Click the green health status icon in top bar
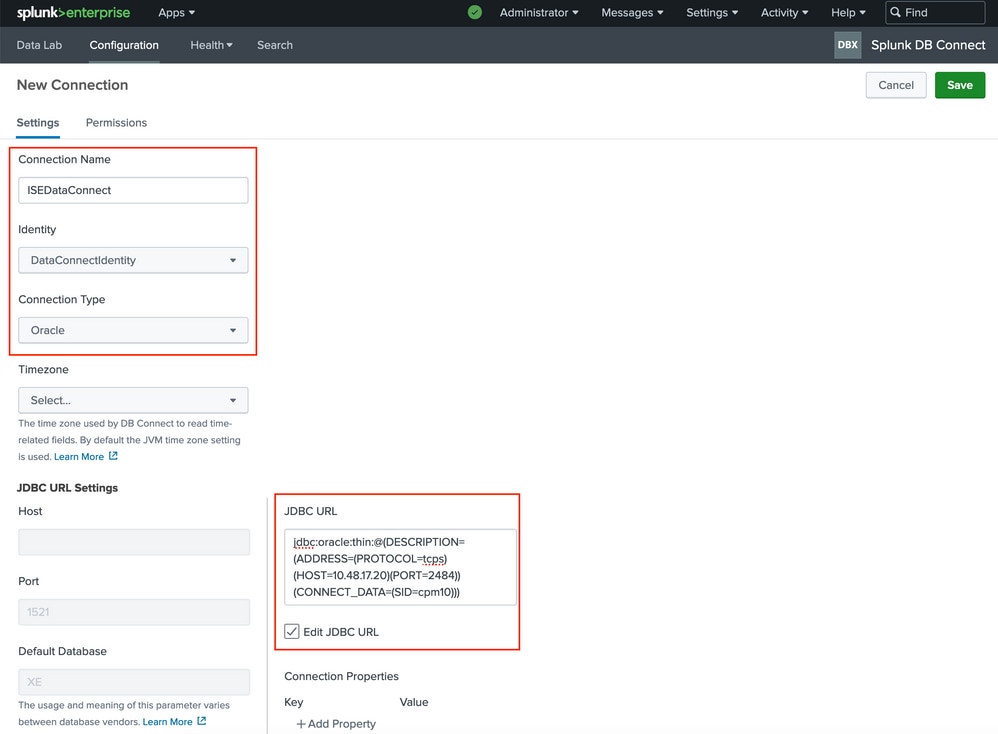Image resolution: width=998 pixels, height=734 pixels. [x=474, y=13]
